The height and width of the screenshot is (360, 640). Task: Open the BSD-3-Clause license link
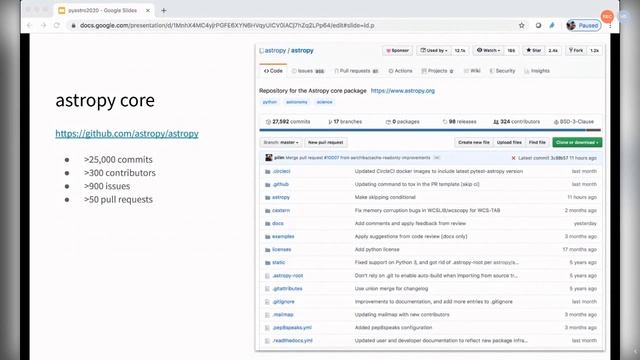point(573,122)
